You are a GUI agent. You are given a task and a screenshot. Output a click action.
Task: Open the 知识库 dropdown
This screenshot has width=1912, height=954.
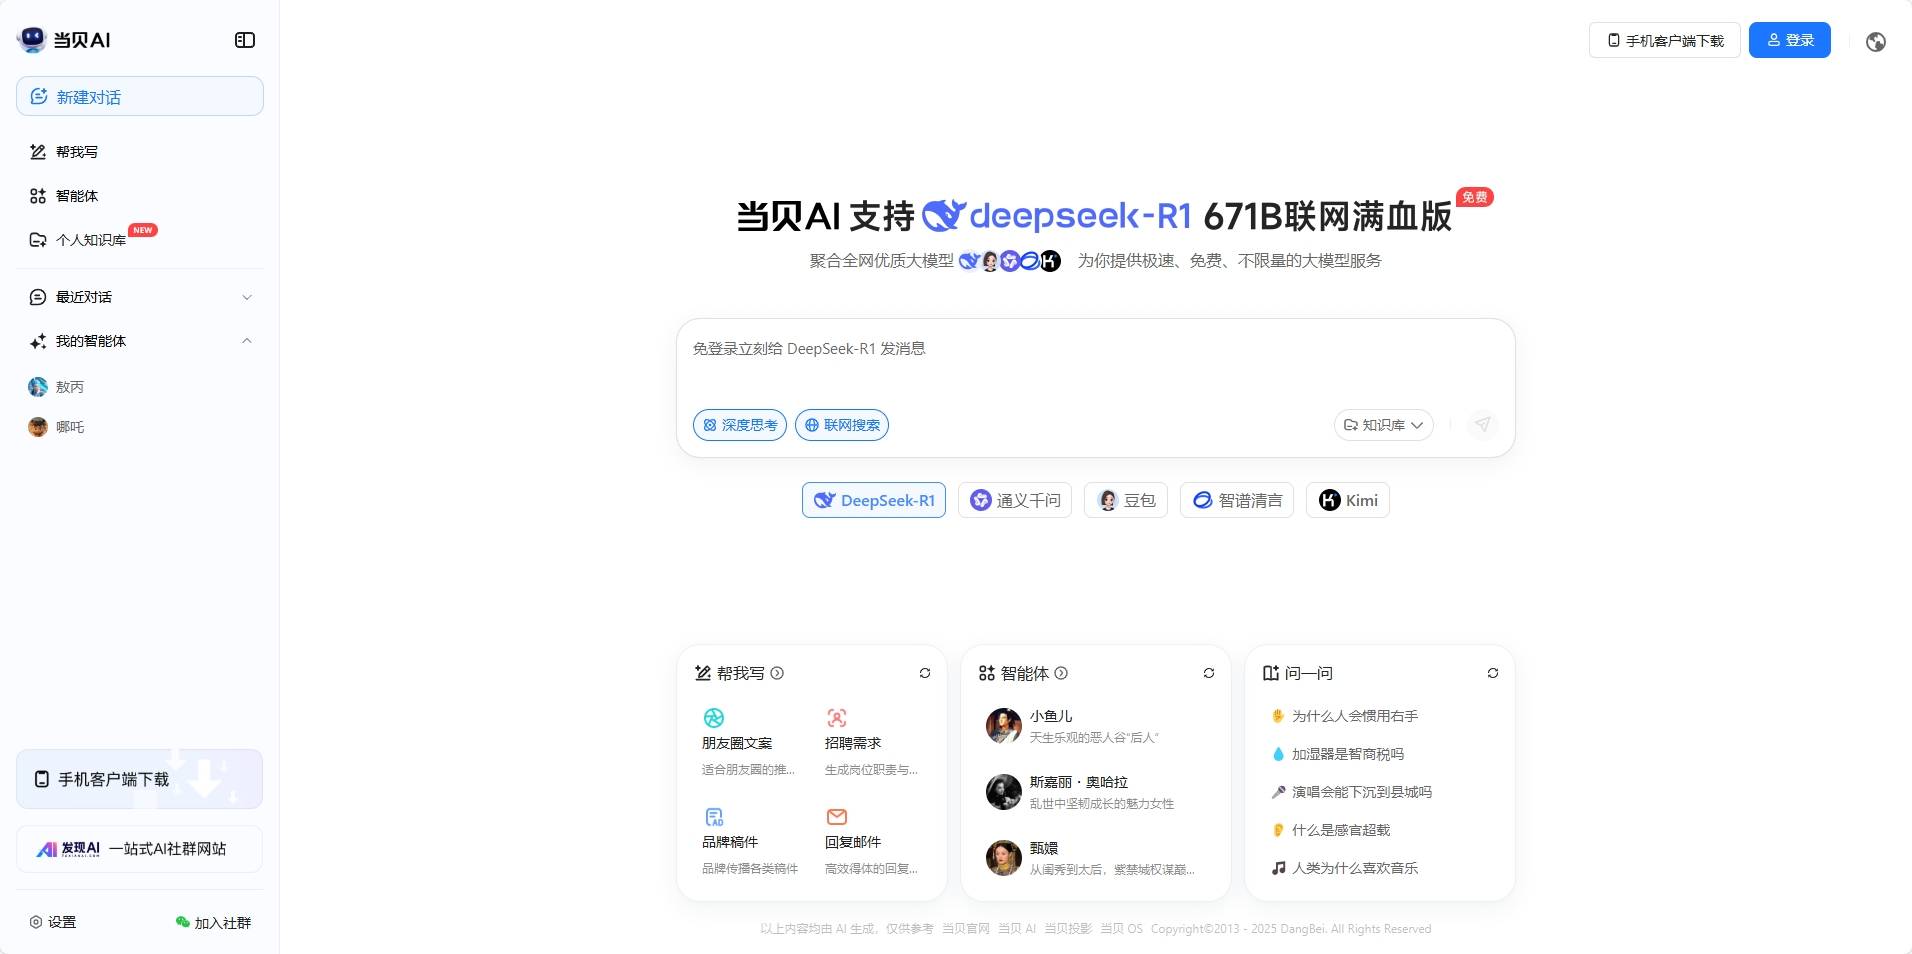[1384, 425]
